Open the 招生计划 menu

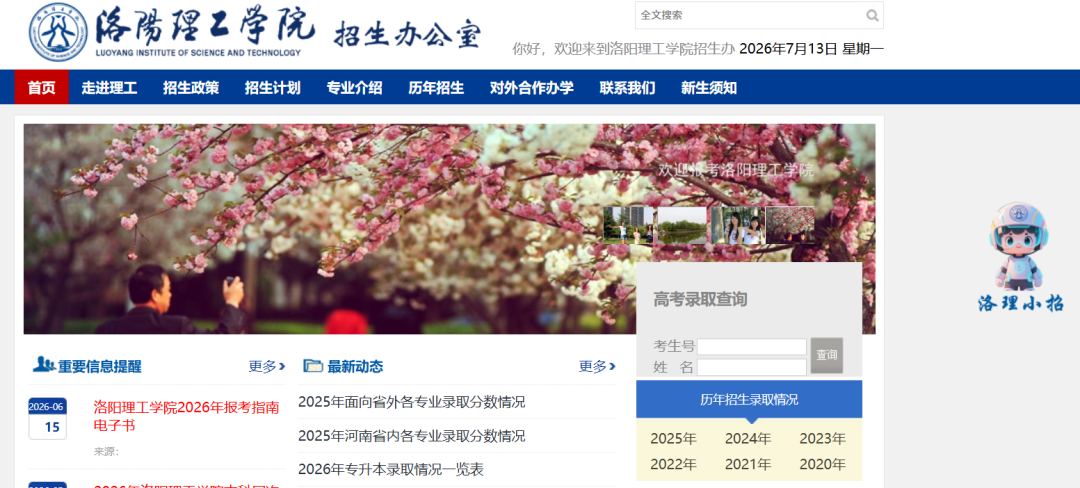(273, 87)
